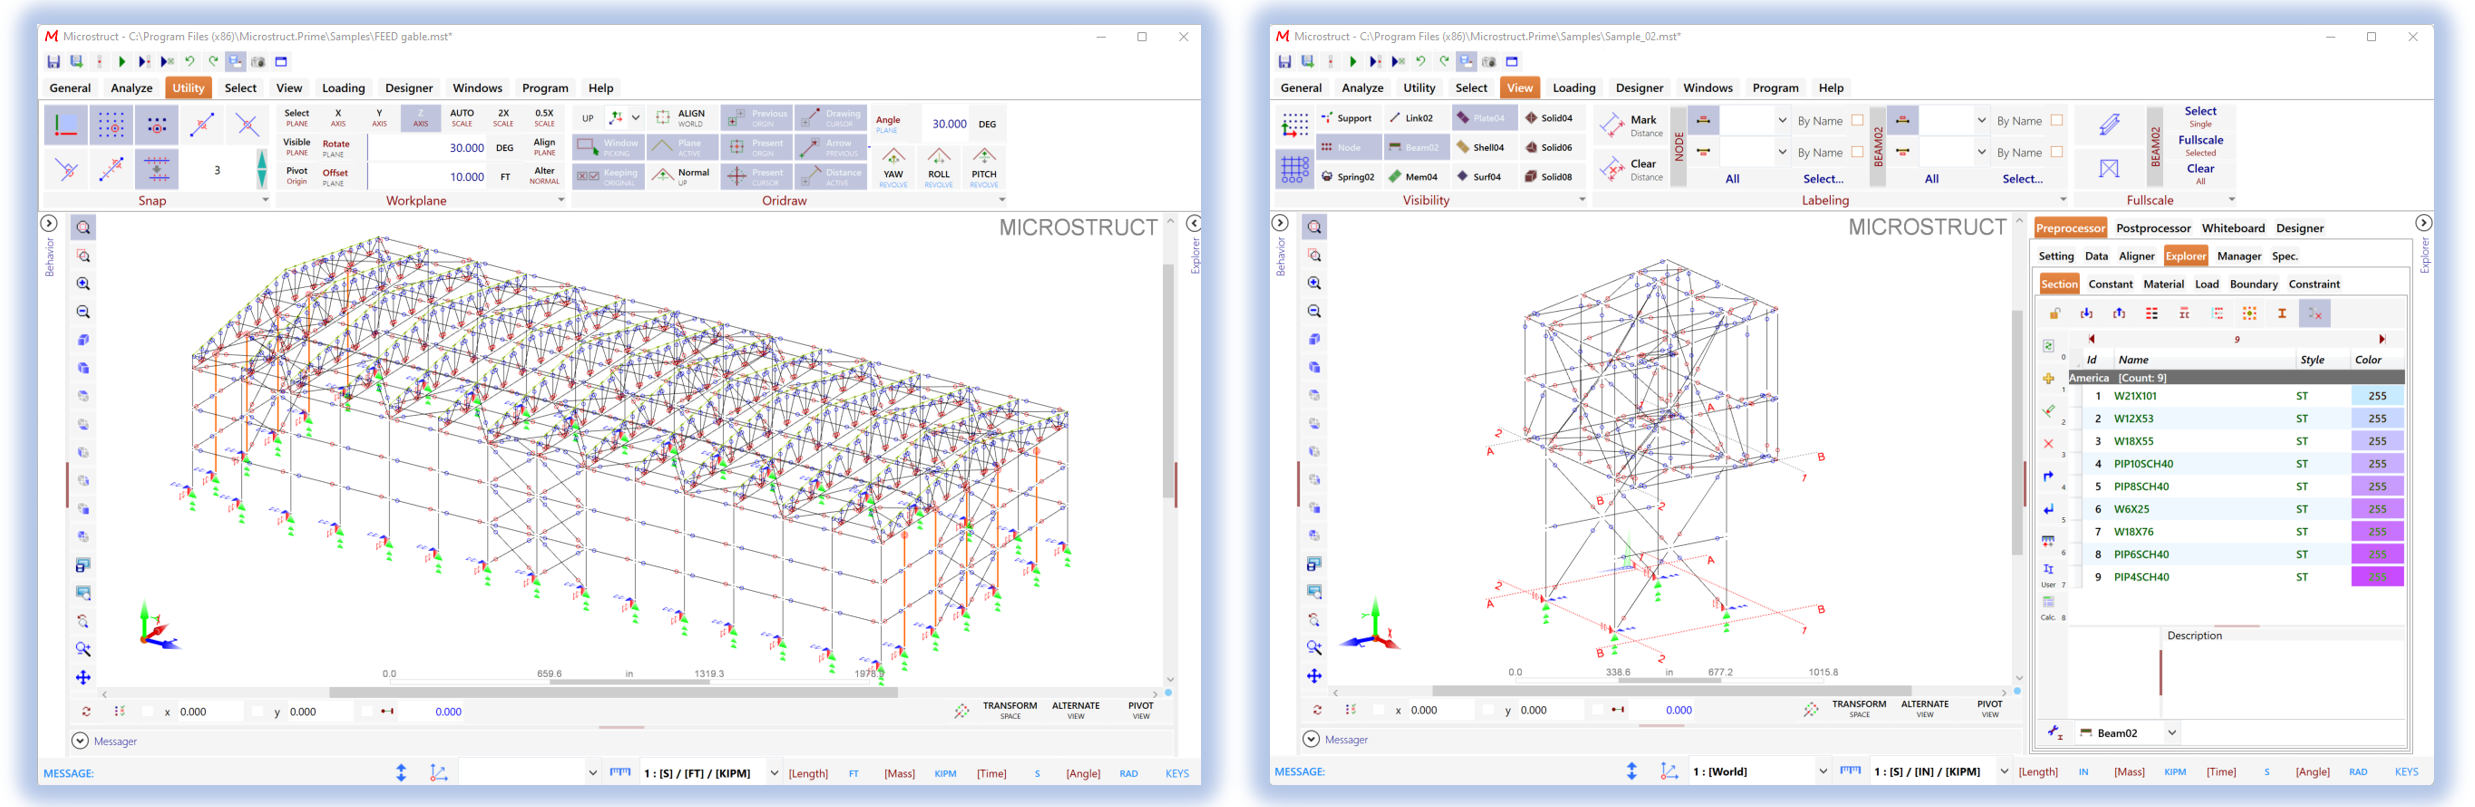
Task: Expand Snap group arrow in left window
Action: point(265,200)
